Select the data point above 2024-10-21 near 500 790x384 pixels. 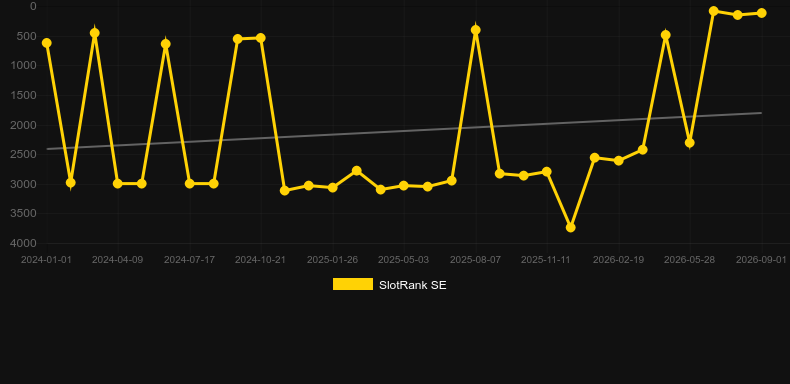(260, 38)
